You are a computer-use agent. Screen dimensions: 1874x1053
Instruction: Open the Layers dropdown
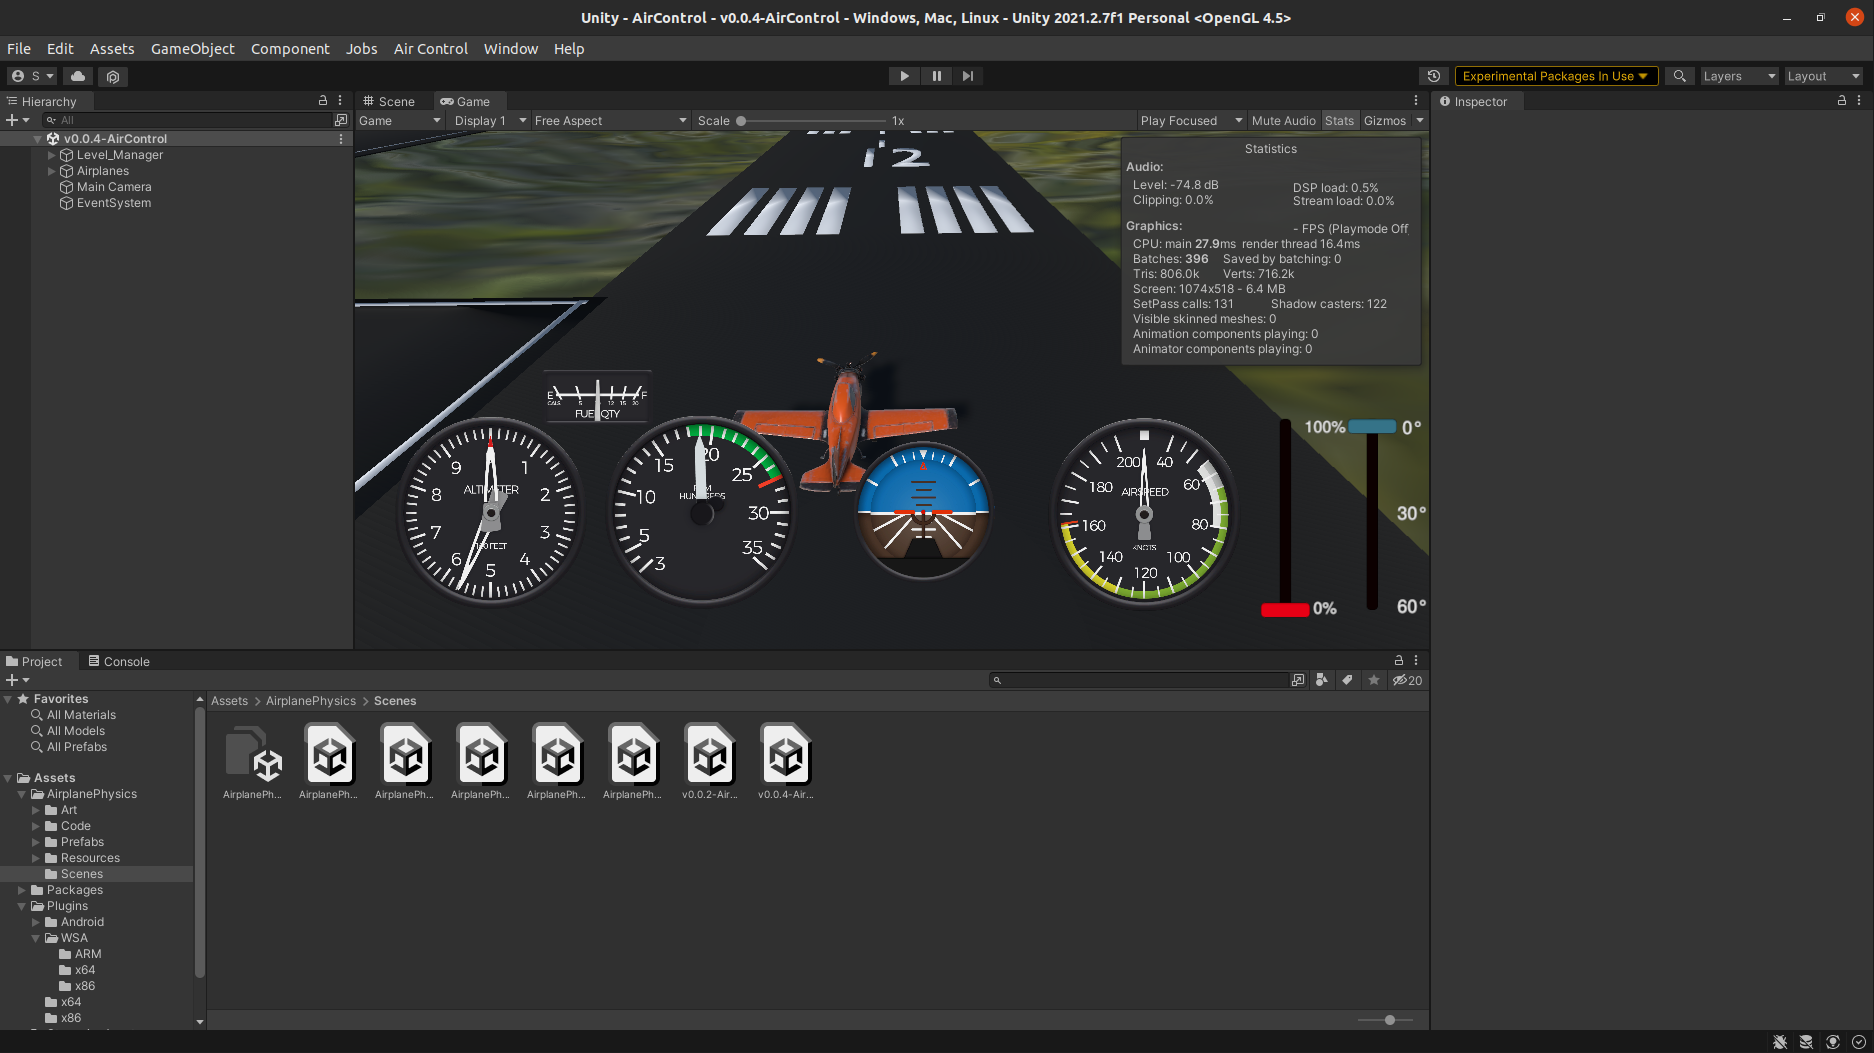coord(1739,76)
